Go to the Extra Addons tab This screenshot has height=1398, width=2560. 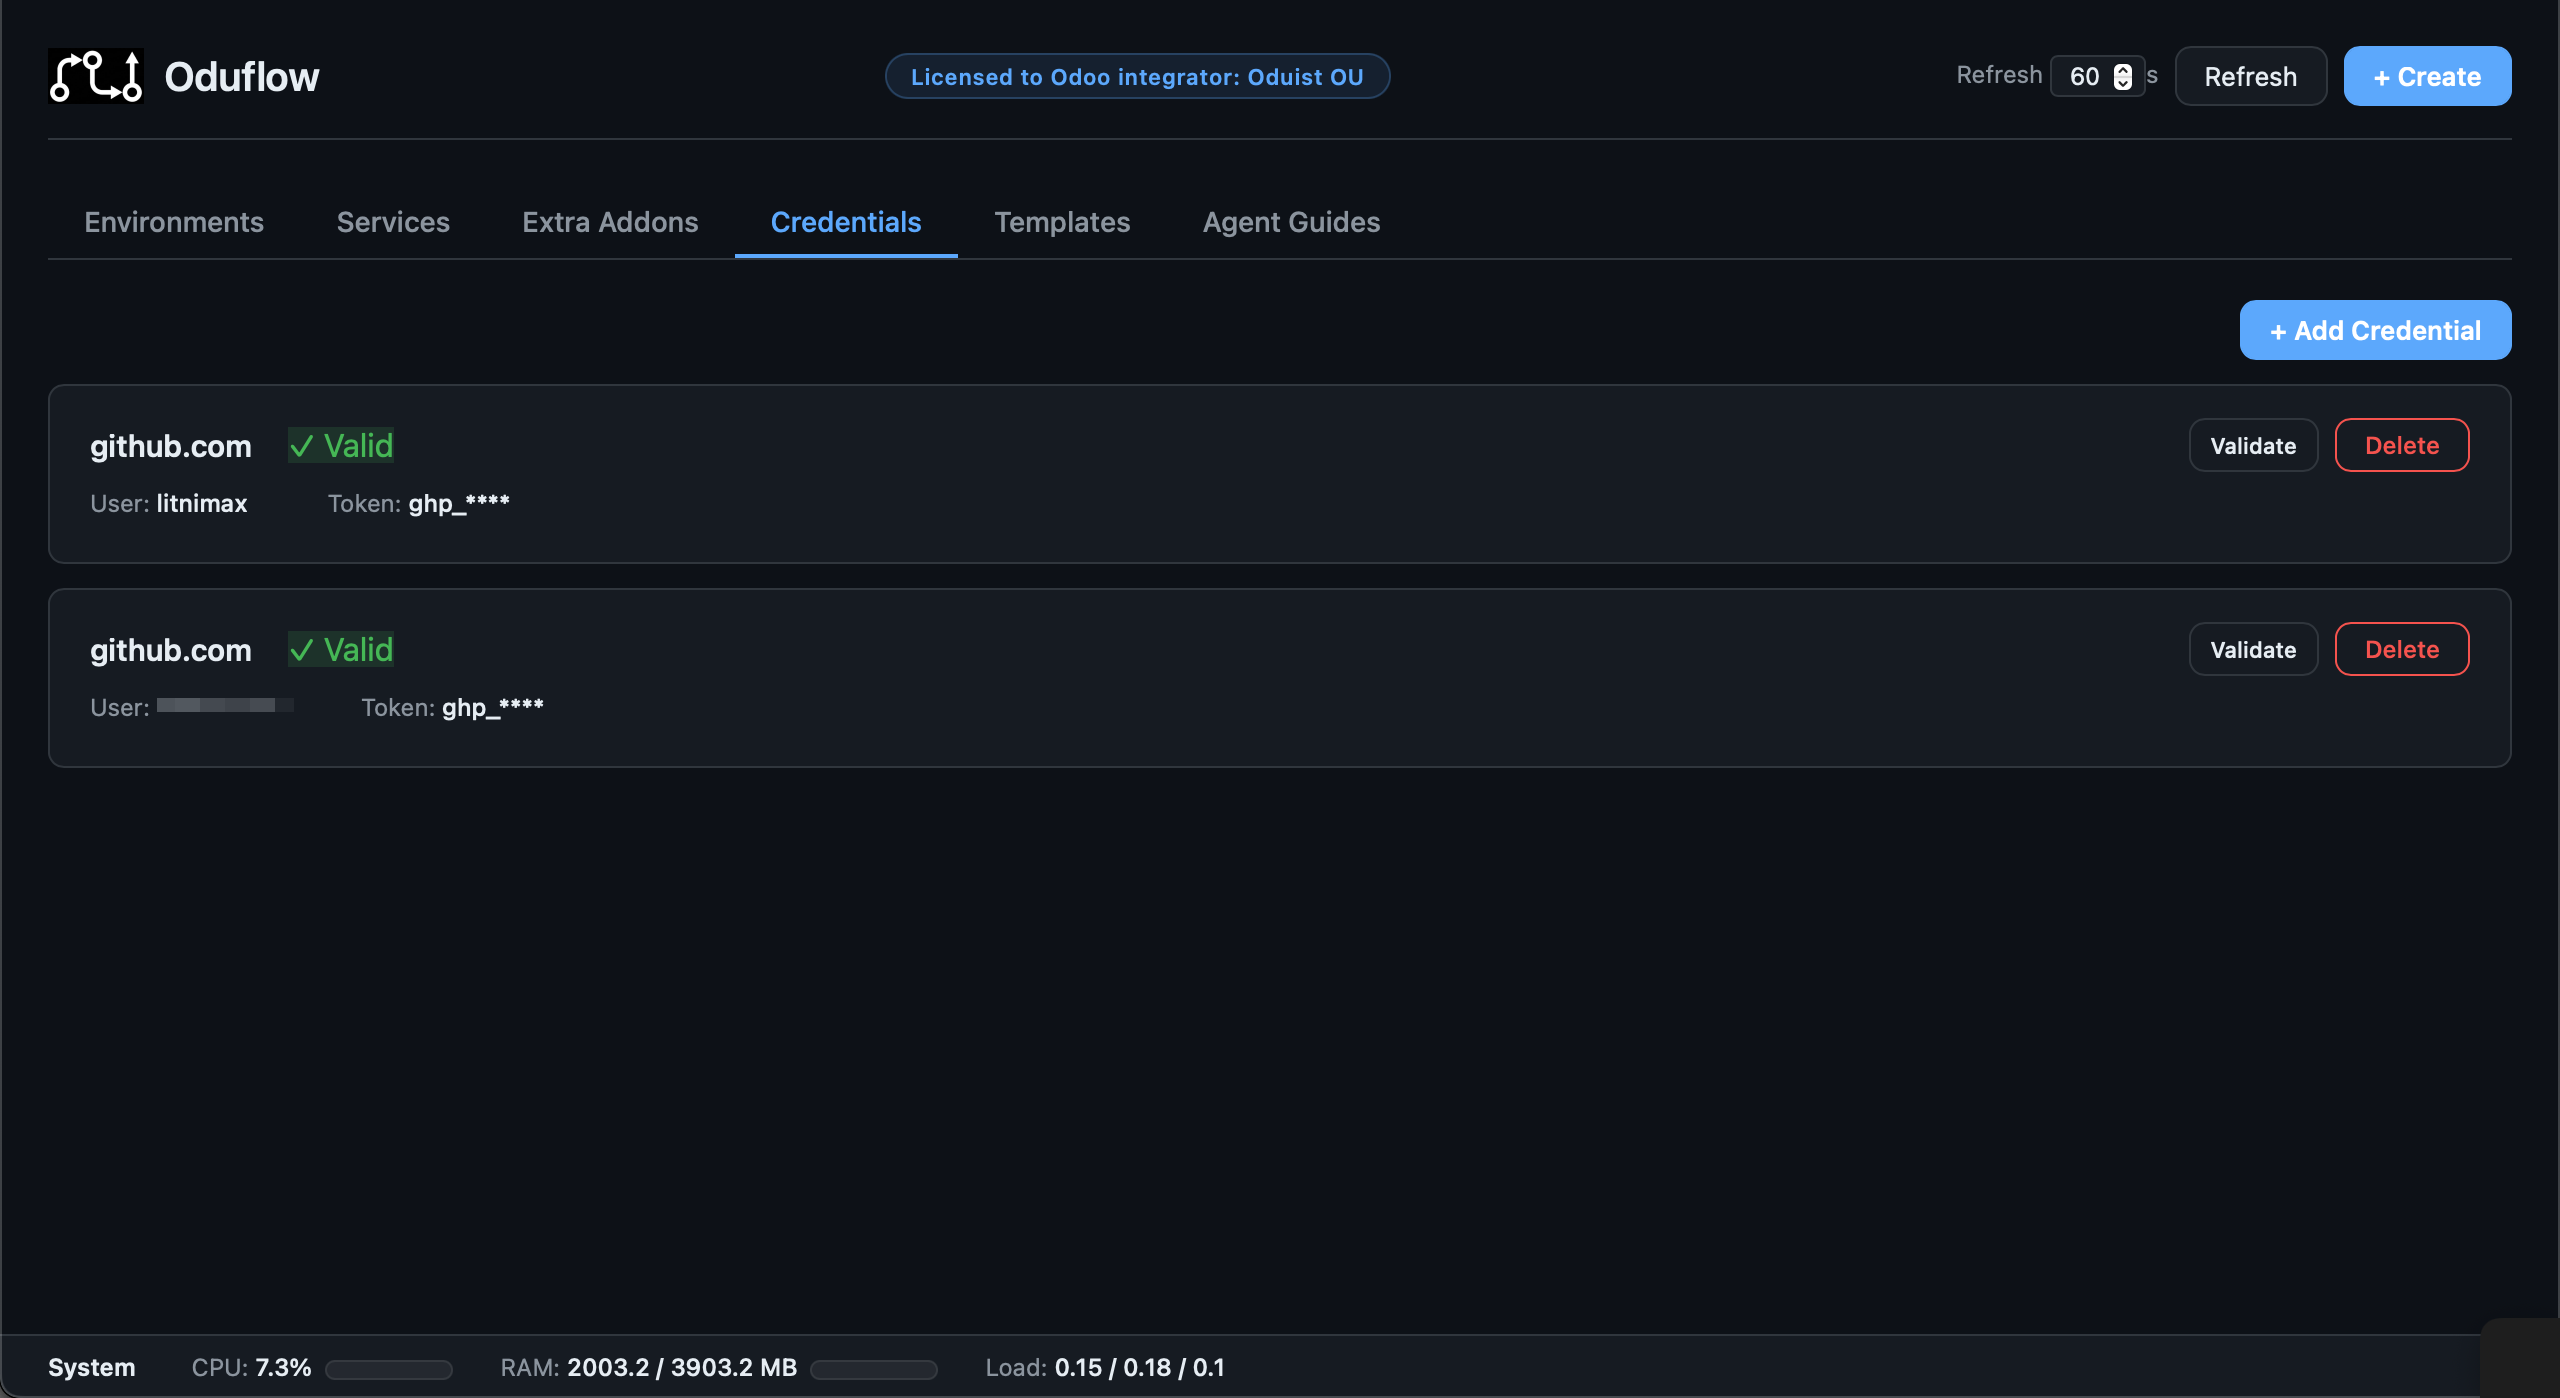click(610, 222)
